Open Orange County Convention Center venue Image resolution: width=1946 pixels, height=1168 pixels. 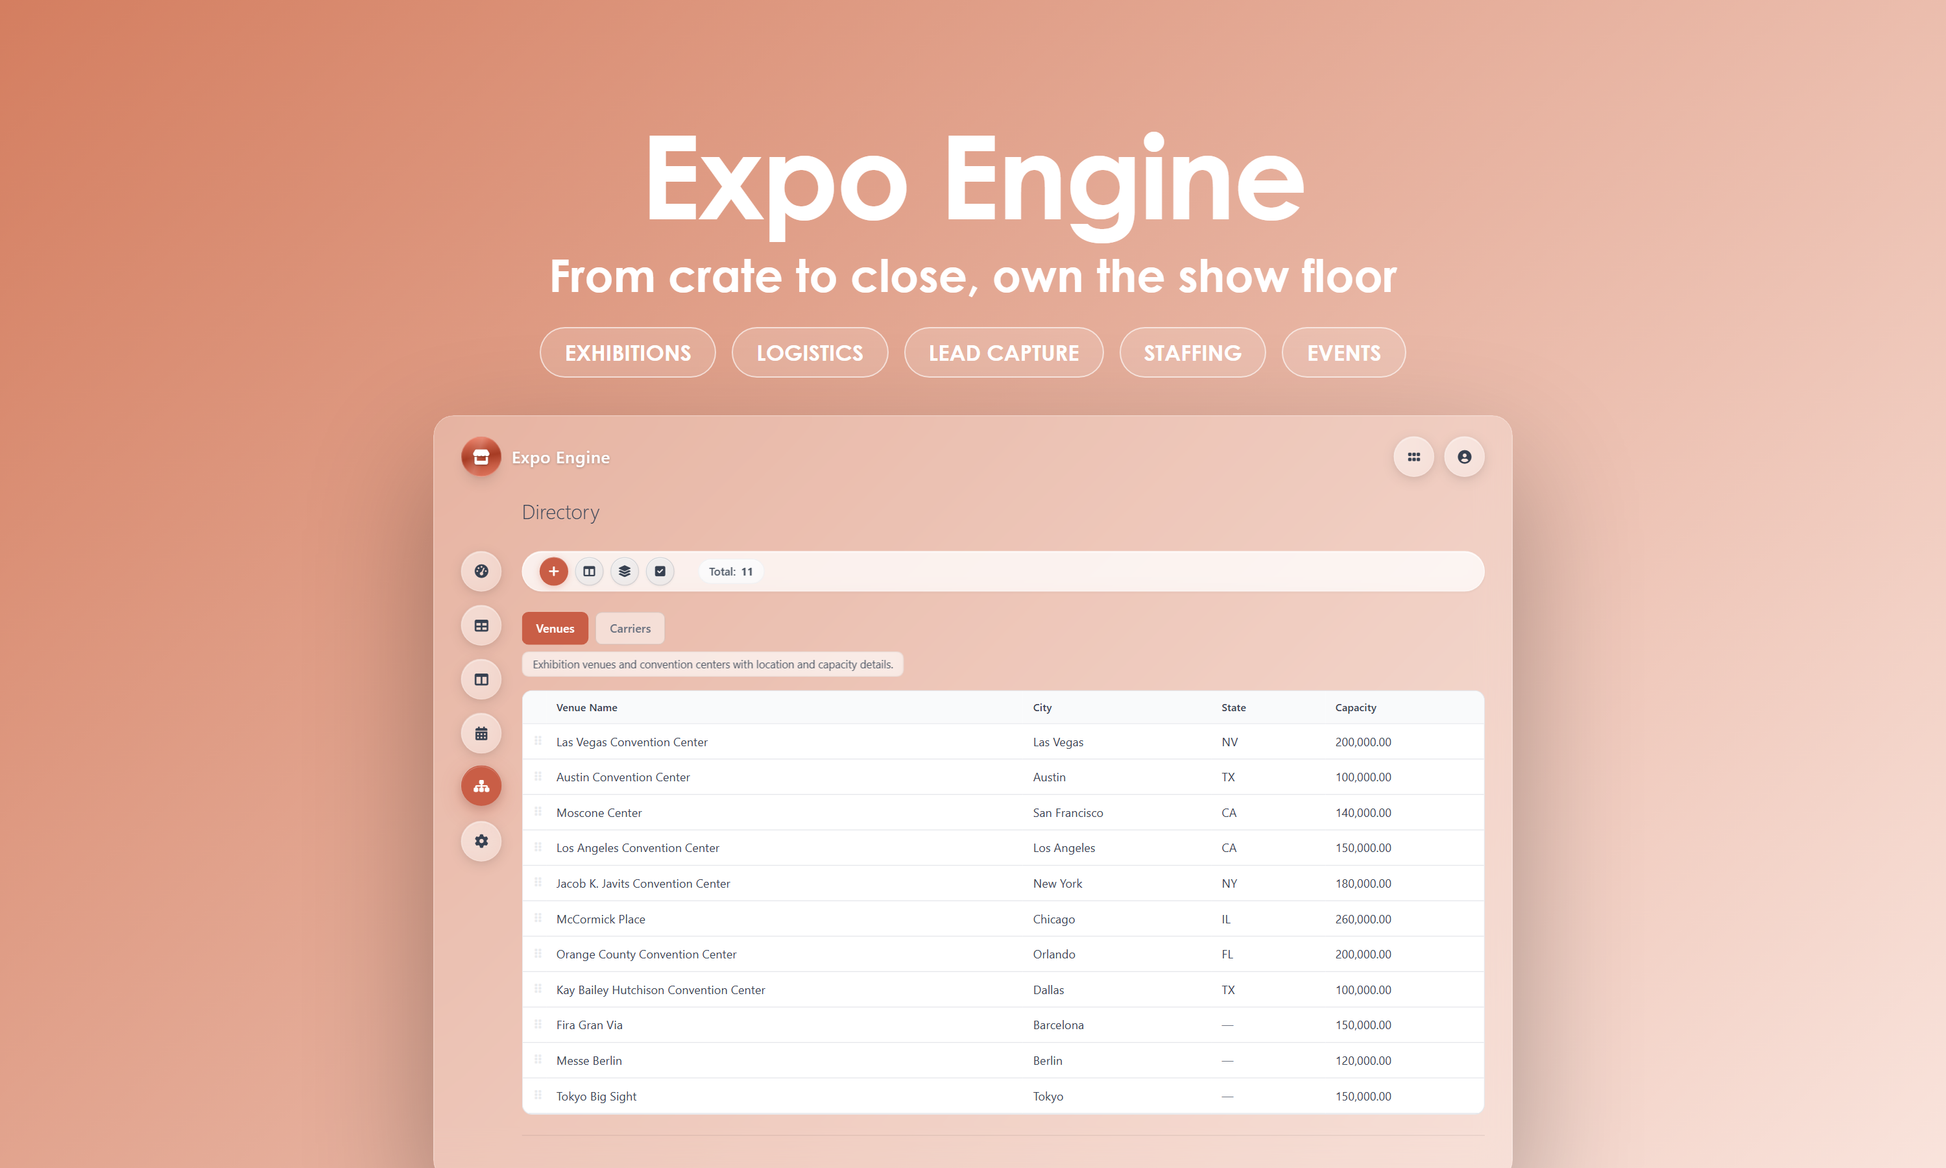pos(646,954)
